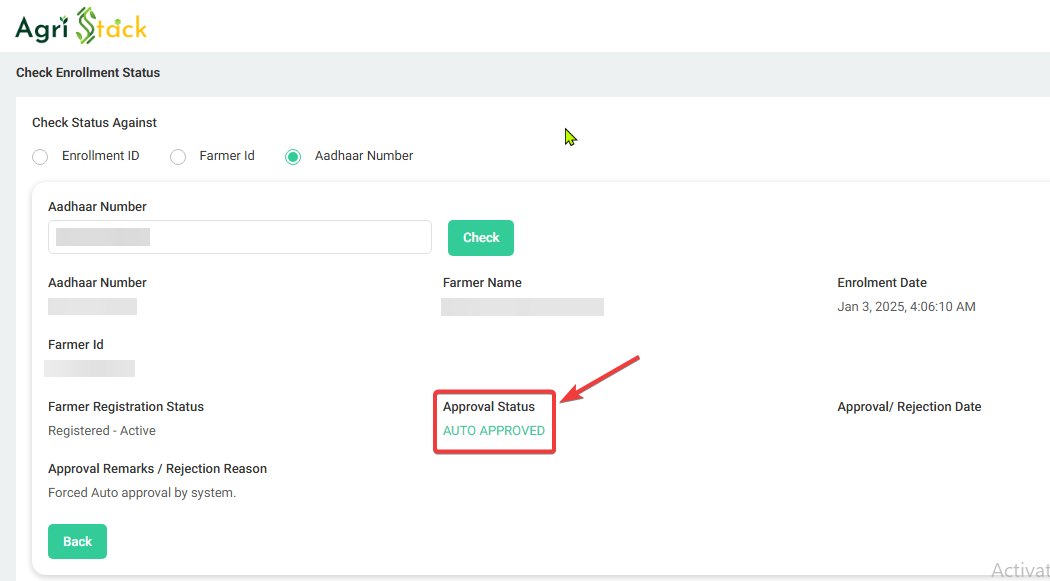The width and height of the screenshot is (1050, 581).
Task: Select the Enrollment ID radio button
Action: [x=40, y=157]
